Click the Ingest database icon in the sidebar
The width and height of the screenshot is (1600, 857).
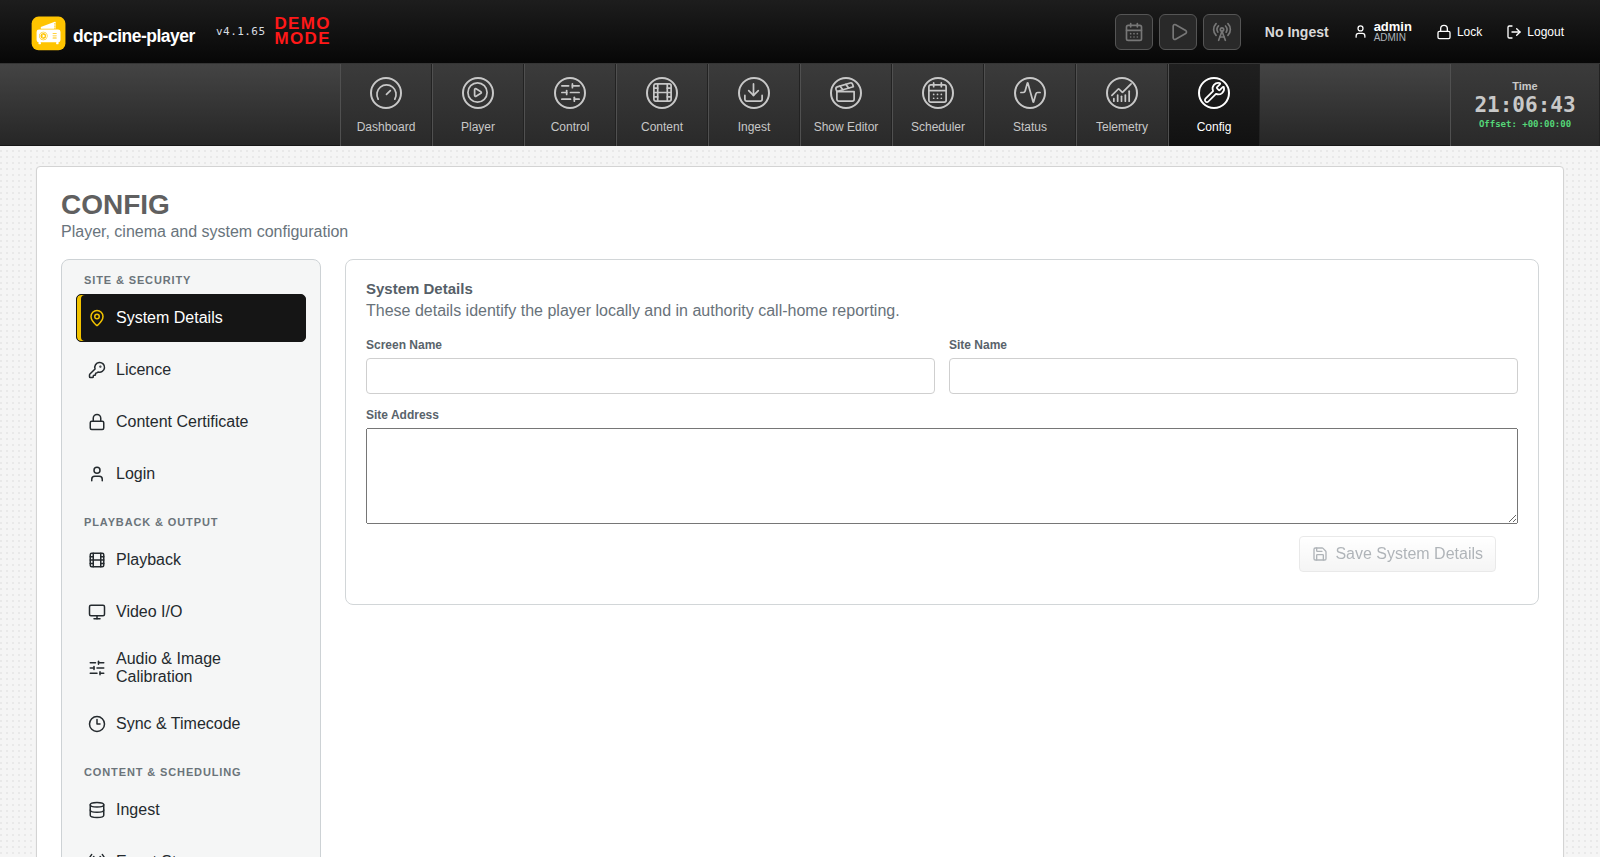tap(97, 810)
